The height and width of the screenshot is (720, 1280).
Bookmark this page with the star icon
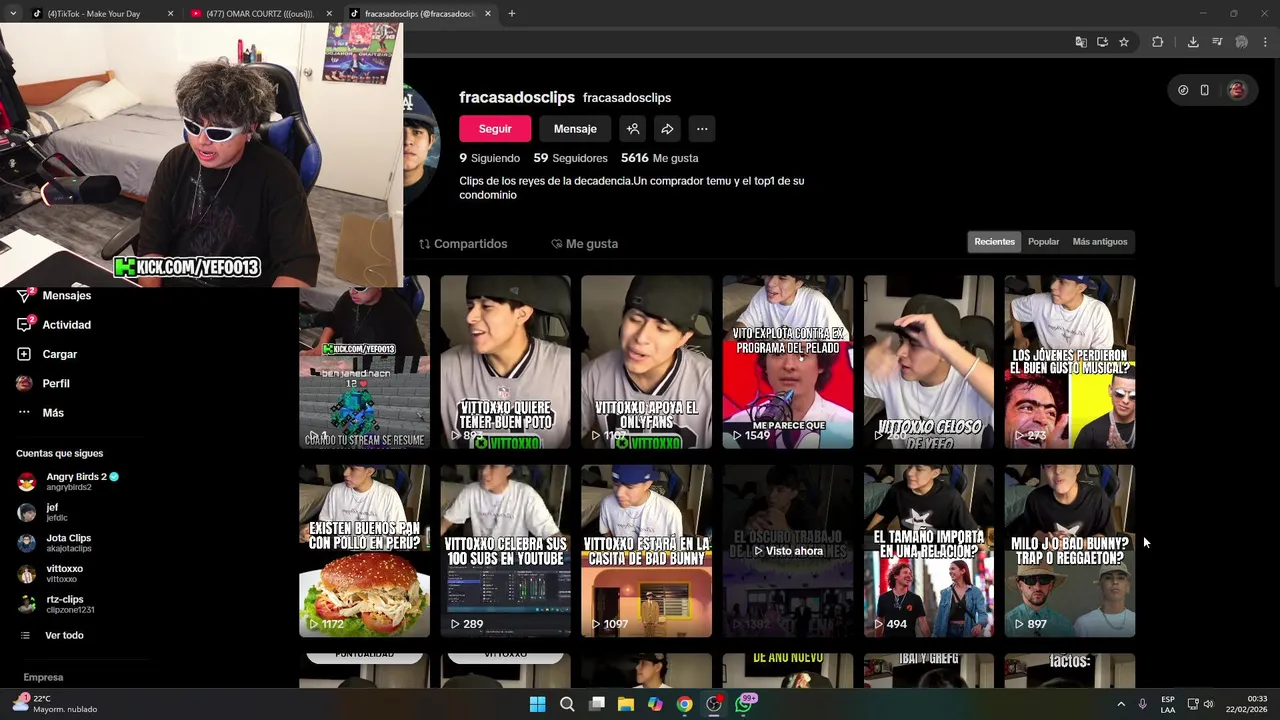coord(1124,42)
